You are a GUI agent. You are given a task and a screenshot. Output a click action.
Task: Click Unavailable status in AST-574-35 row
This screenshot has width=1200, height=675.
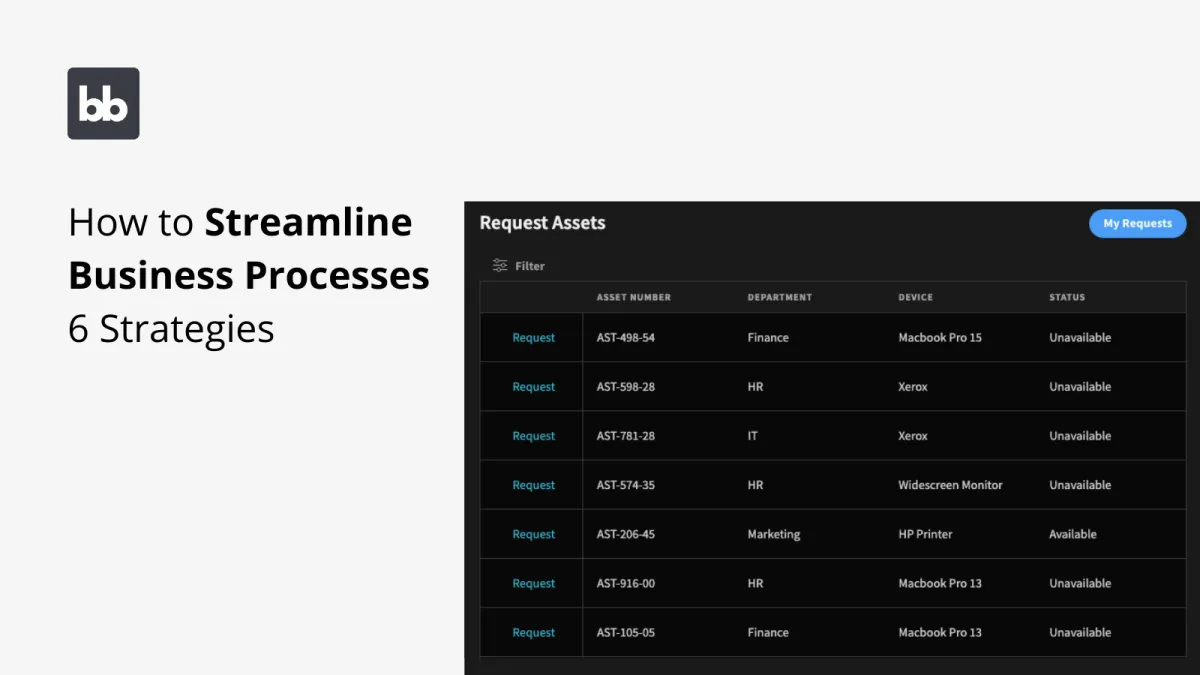click(x=1080, y=485)
